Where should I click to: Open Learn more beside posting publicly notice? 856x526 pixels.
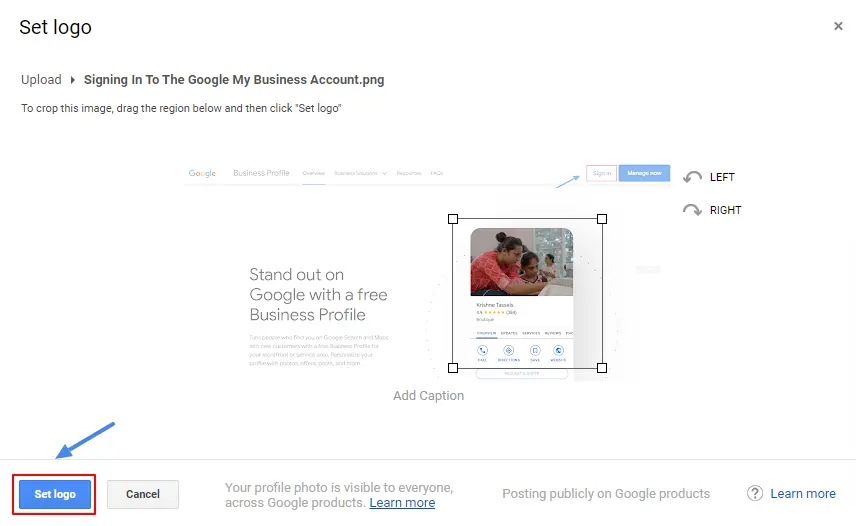pos(803,494)
